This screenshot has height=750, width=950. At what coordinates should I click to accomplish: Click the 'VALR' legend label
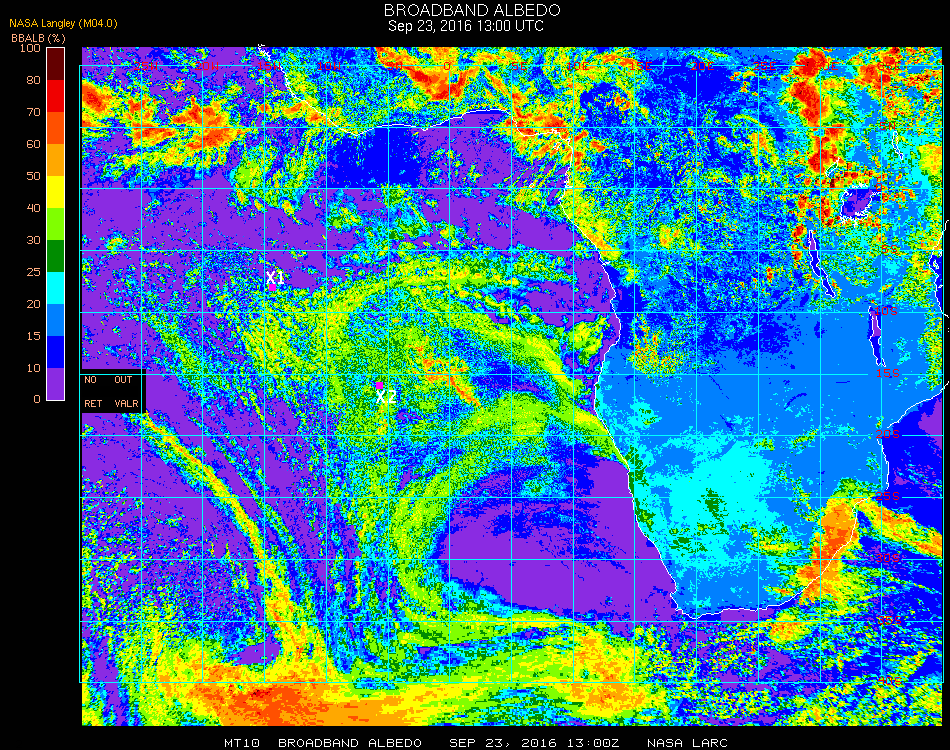tap(126, 403)
